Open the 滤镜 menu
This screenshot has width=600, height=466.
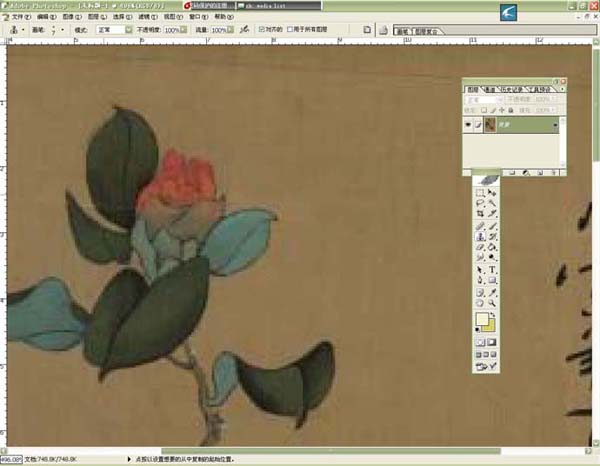click(148, 17)
